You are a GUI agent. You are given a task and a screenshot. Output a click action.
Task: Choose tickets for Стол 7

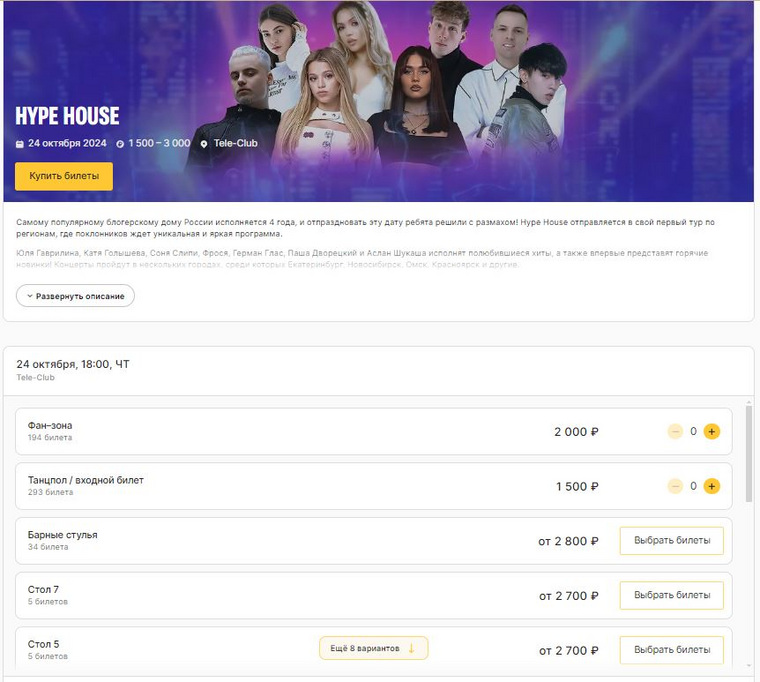click(672, 595)
